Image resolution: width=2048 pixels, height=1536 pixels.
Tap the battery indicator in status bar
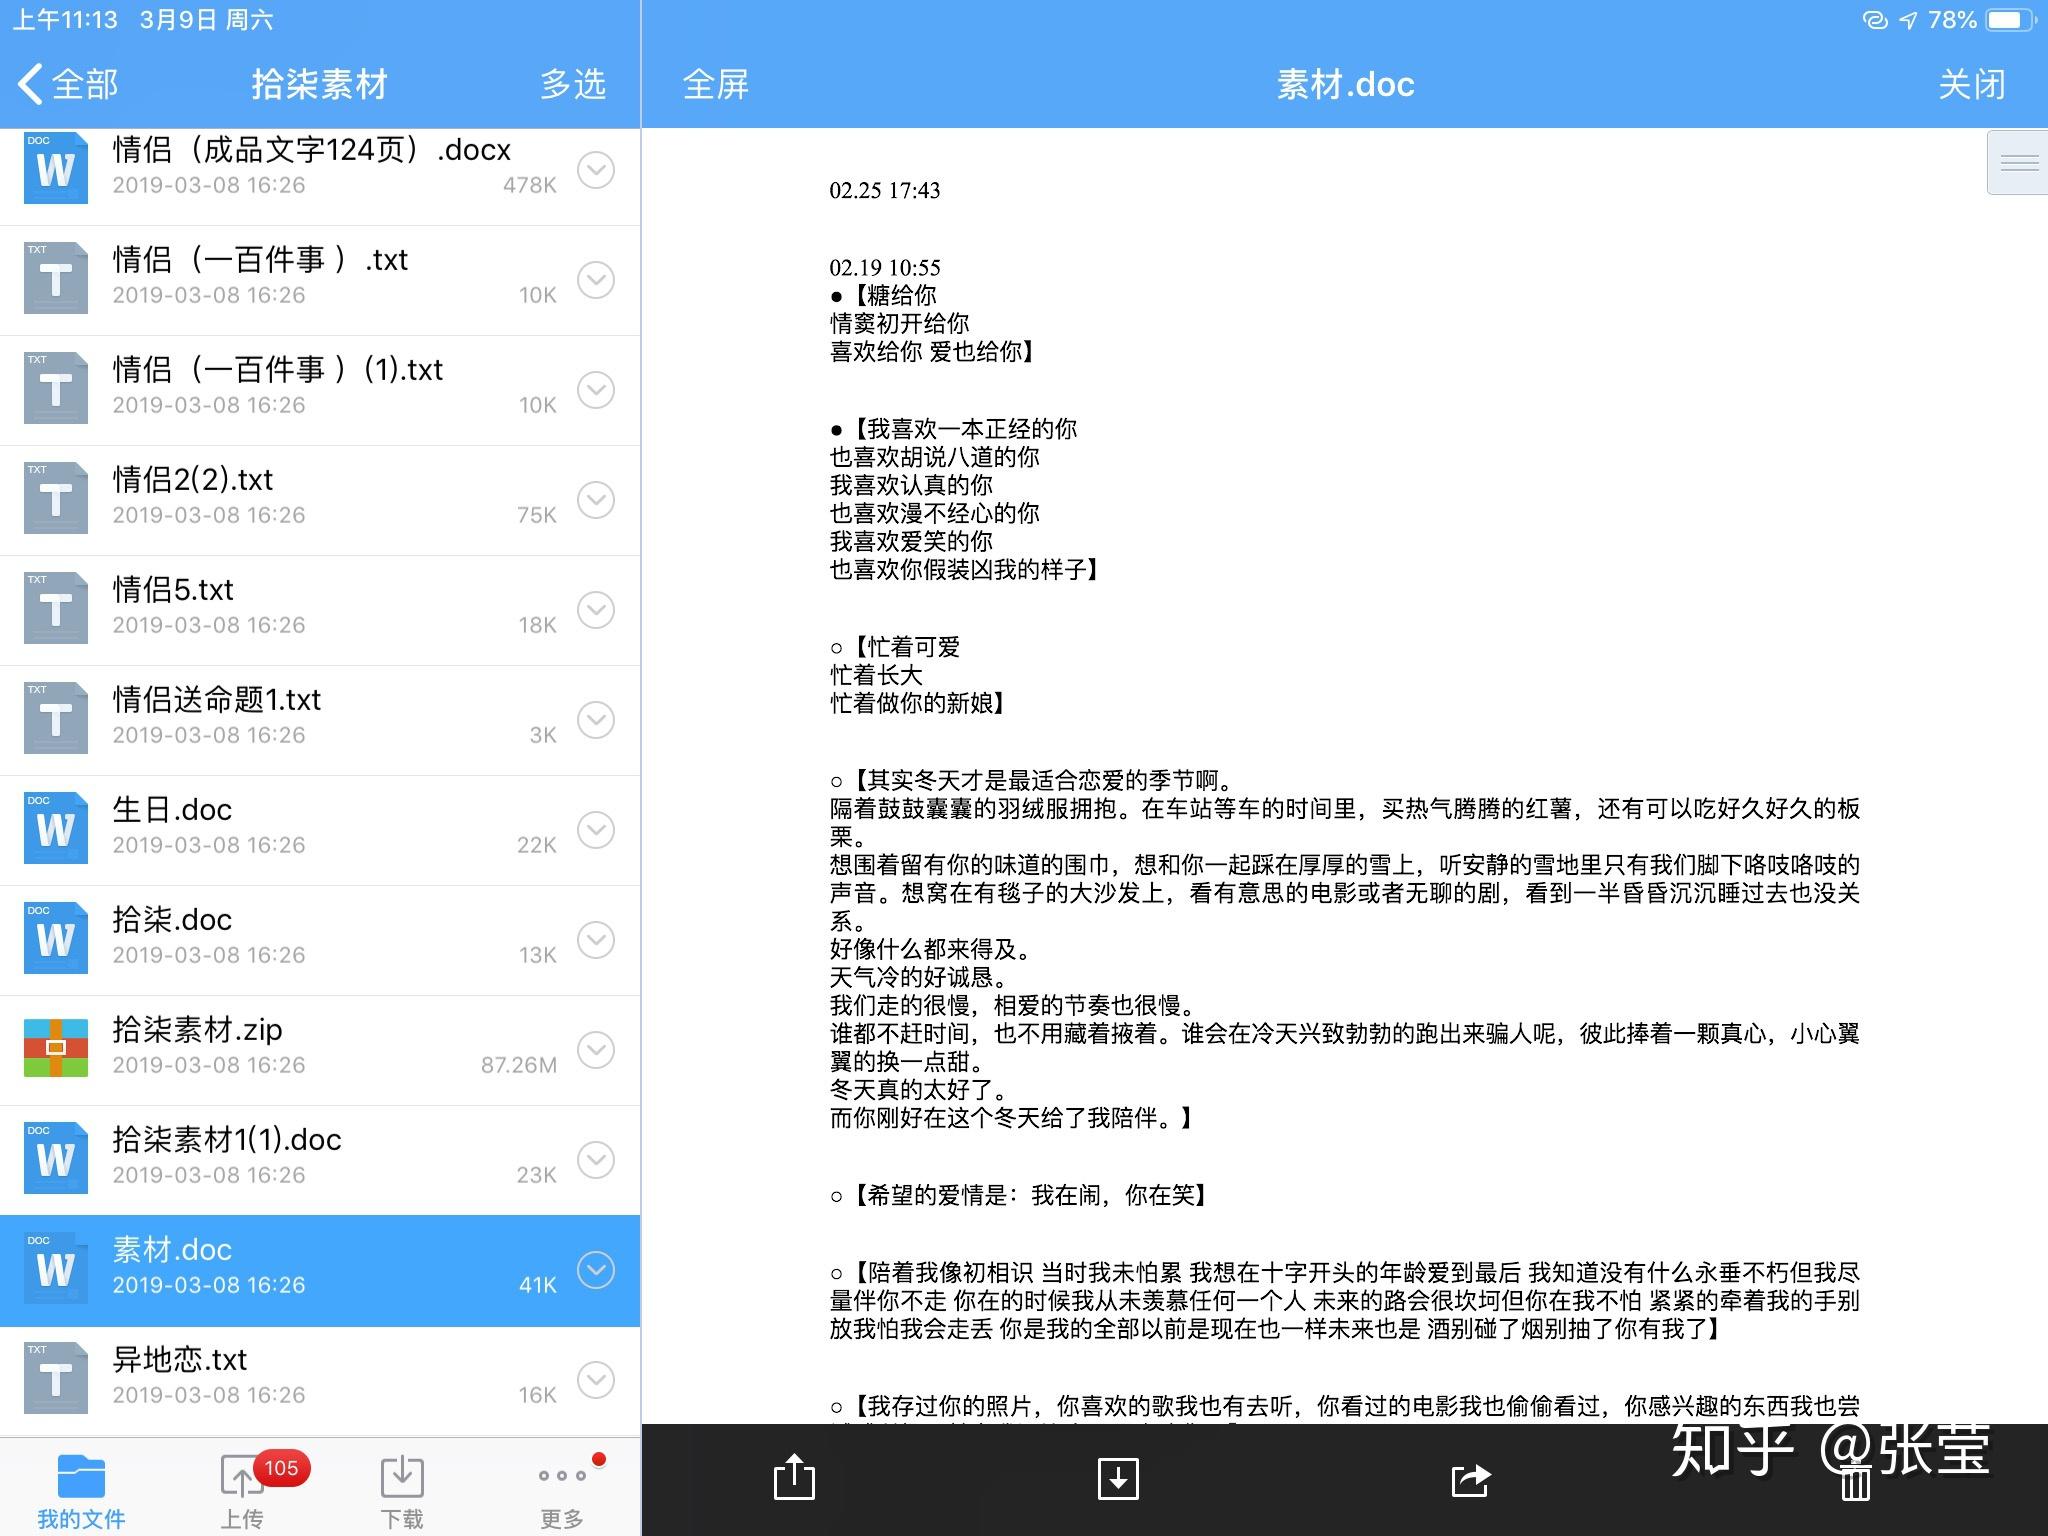(x=2010, y=20)
